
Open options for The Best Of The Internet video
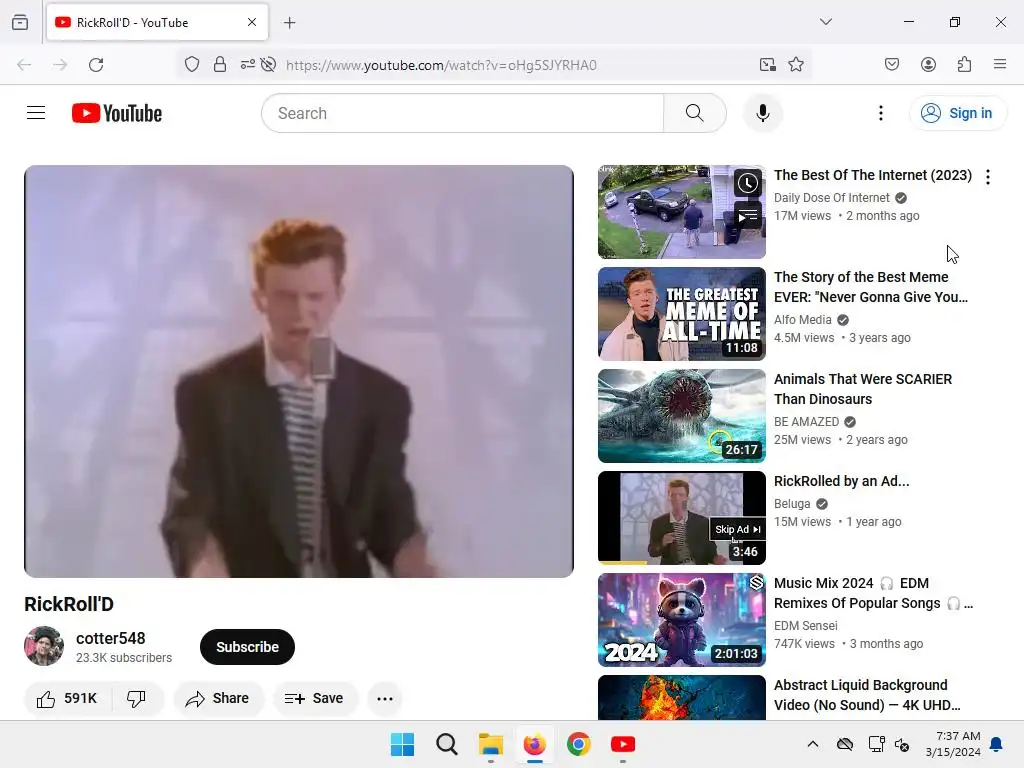(987, 177)
